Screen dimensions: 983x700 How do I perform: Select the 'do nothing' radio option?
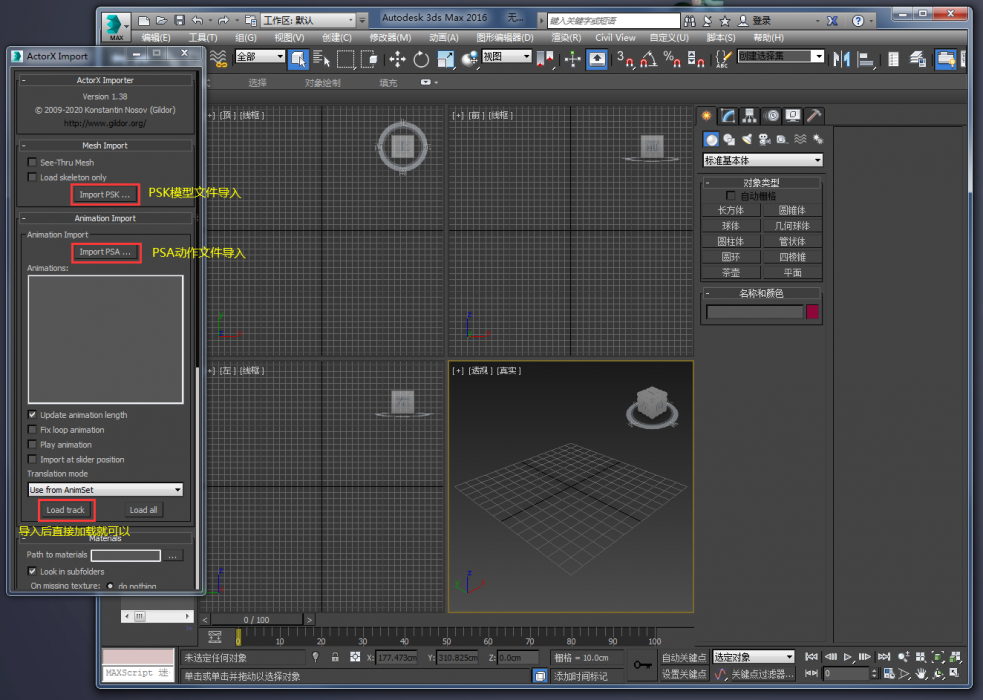(x=110, y=586)
